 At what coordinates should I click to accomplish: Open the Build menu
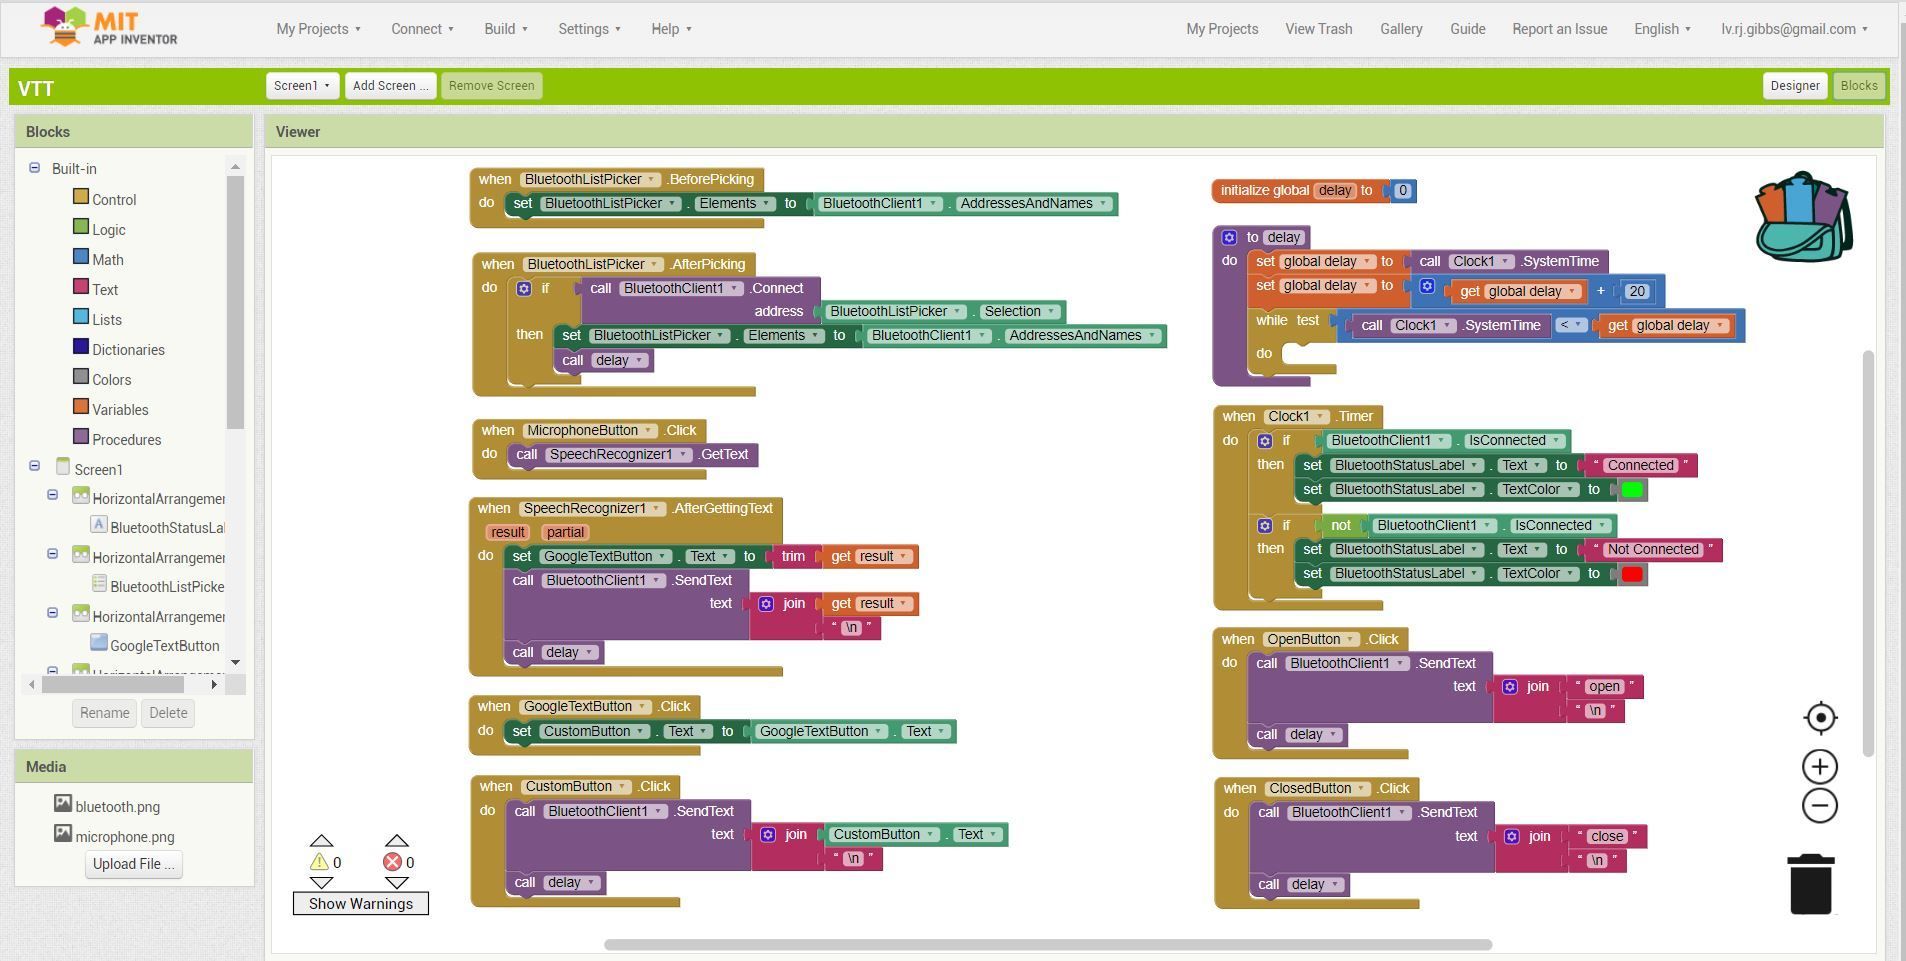point(506,29)
